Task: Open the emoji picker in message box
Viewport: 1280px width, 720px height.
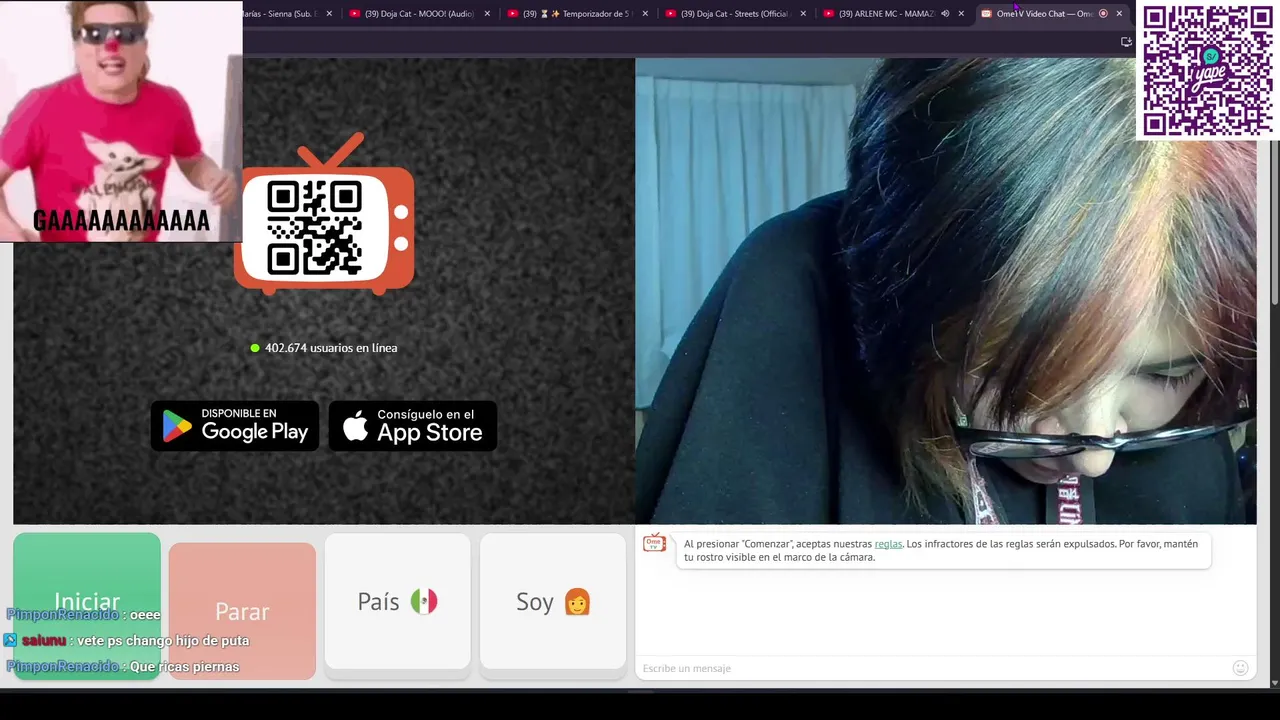Action: coord(1240,668)
